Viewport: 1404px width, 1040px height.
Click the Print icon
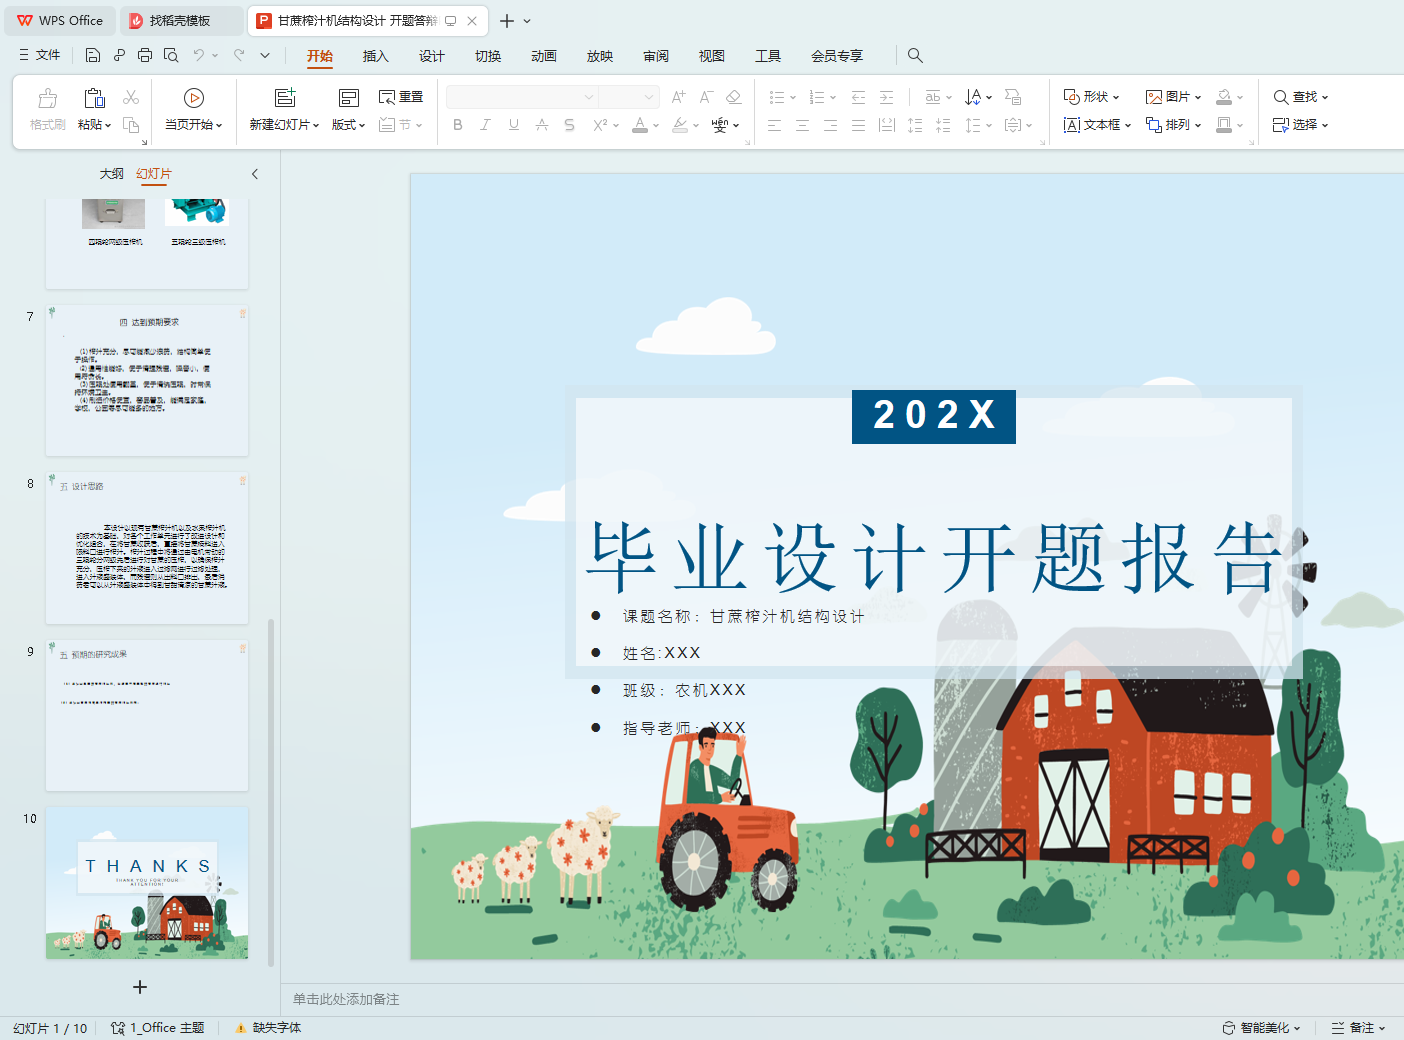point(145,55)
